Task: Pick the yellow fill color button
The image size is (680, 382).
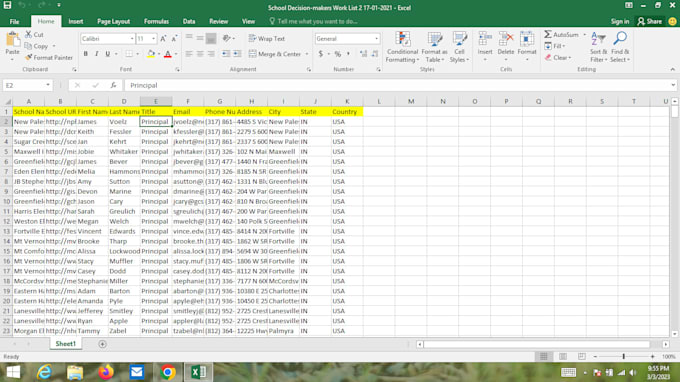Action: point(150,54)
